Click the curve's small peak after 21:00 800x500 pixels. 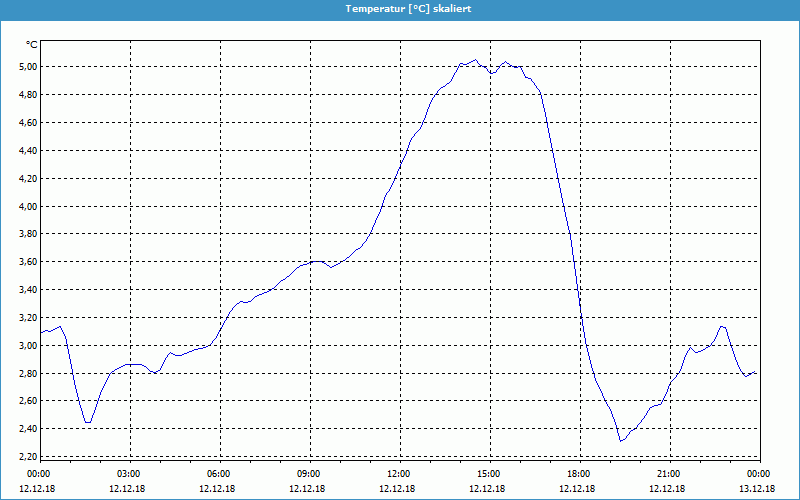click(x=722, y=326)
